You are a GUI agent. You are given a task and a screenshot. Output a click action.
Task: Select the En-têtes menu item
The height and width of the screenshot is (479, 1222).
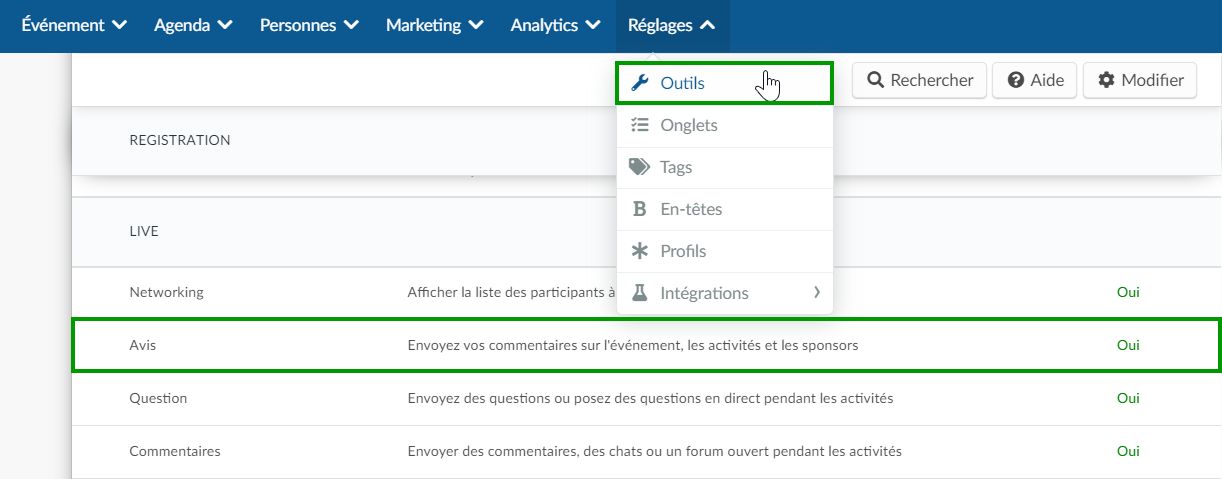(x=724, y=209)
